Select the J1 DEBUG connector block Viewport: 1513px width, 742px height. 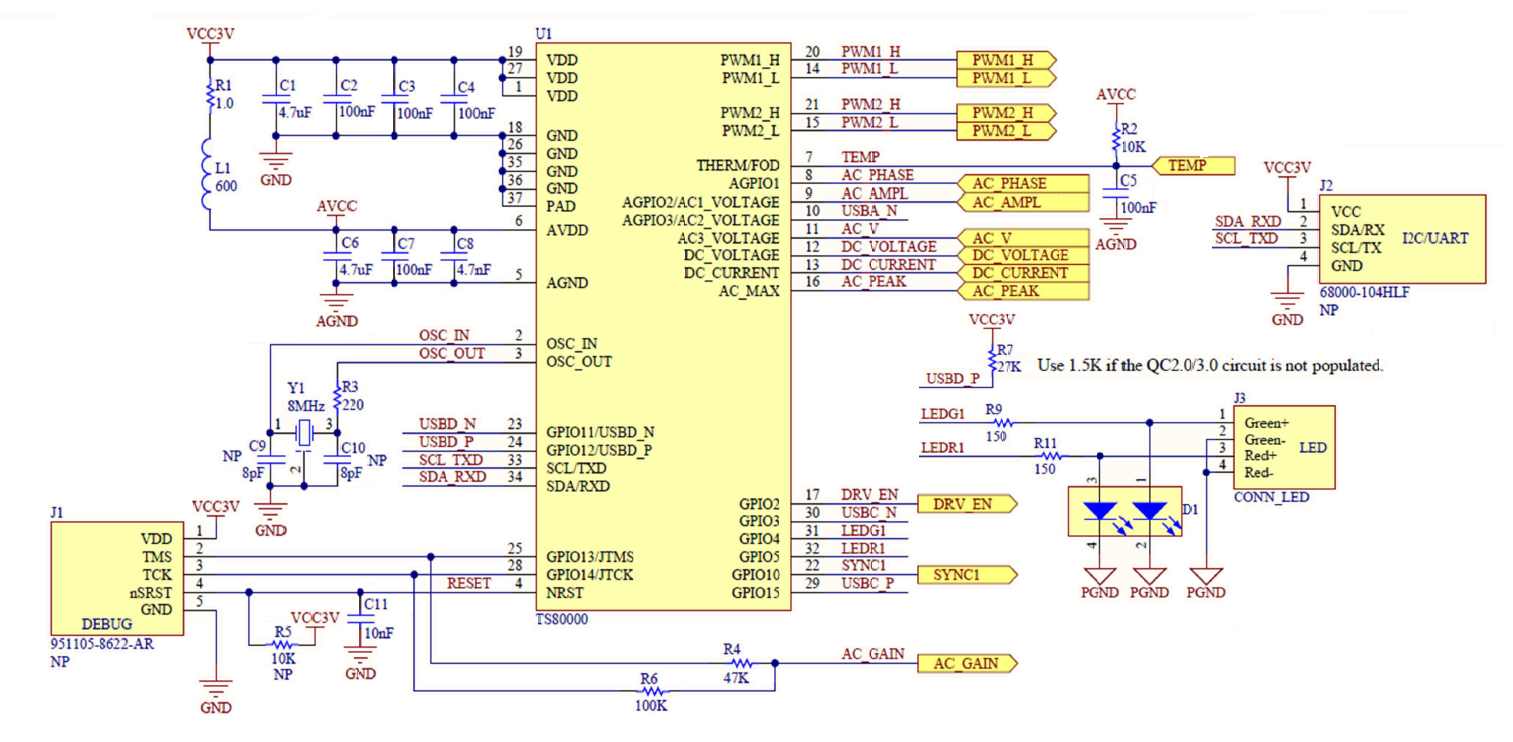pos(117,577)
